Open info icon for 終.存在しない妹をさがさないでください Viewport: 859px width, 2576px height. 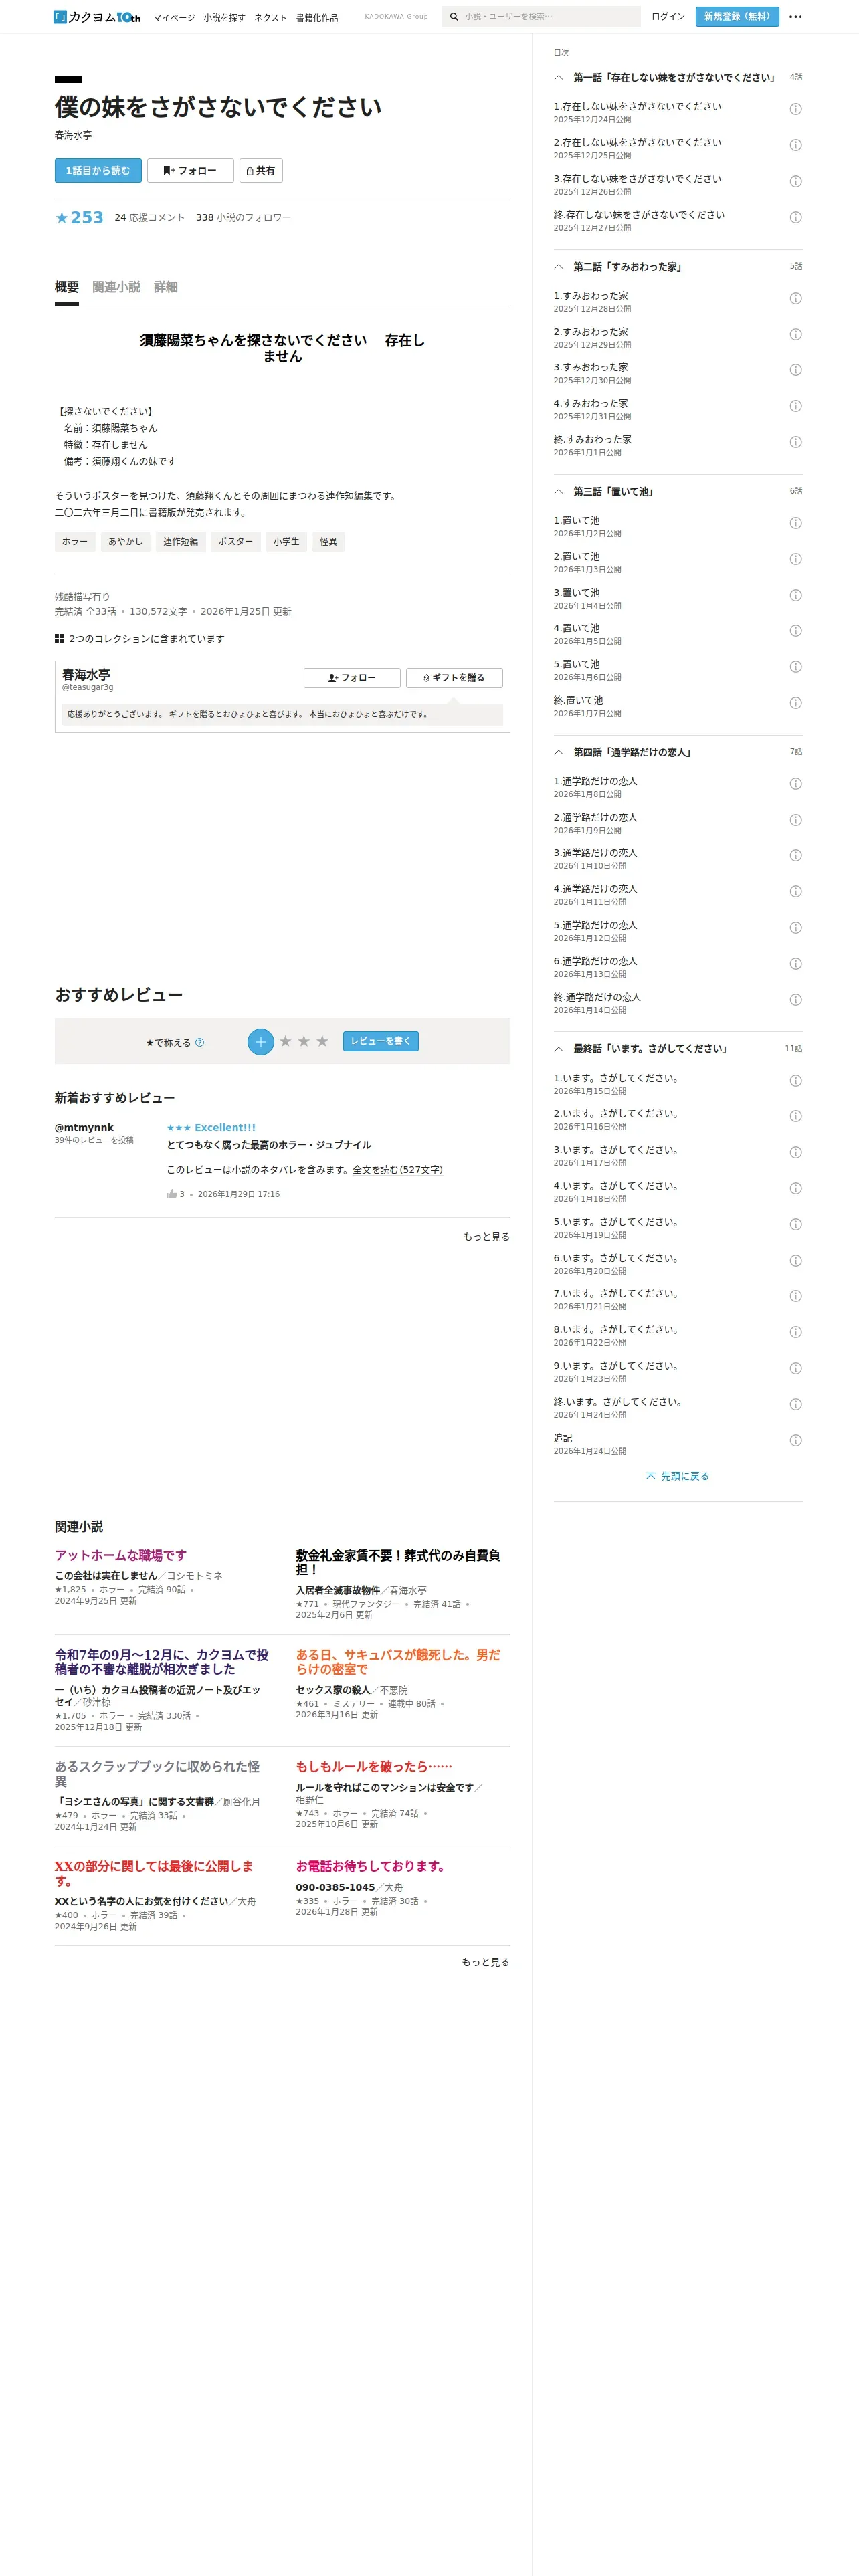click(796, 217)
